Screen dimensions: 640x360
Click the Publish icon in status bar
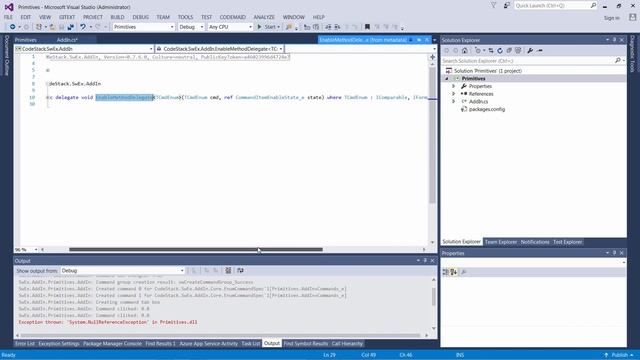pos(606,355)
